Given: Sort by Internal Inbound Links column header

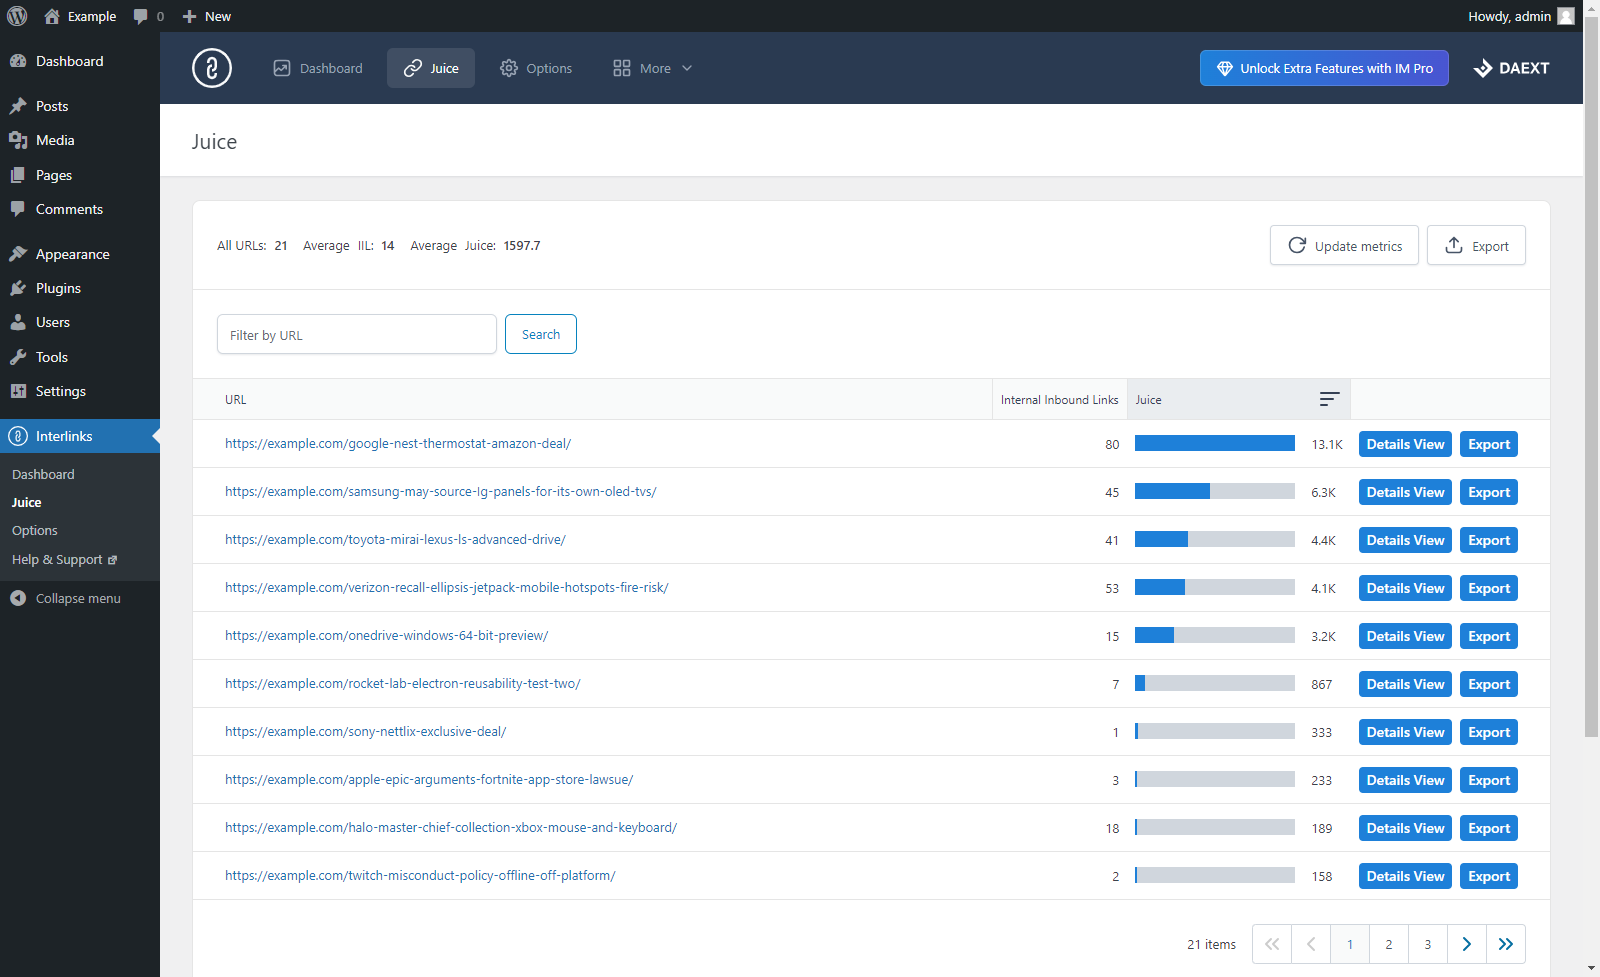Looking at the screenshot, I should pyautogui.click(x=1060, y=399).
